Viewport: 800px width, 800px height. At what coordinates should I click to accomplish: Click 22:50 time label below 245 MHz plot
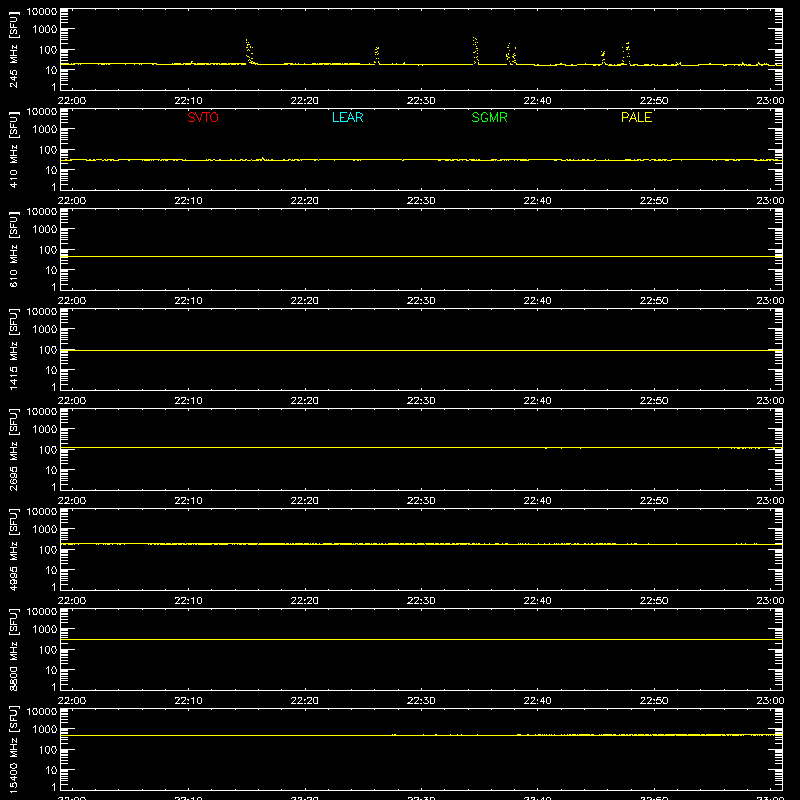654,101
